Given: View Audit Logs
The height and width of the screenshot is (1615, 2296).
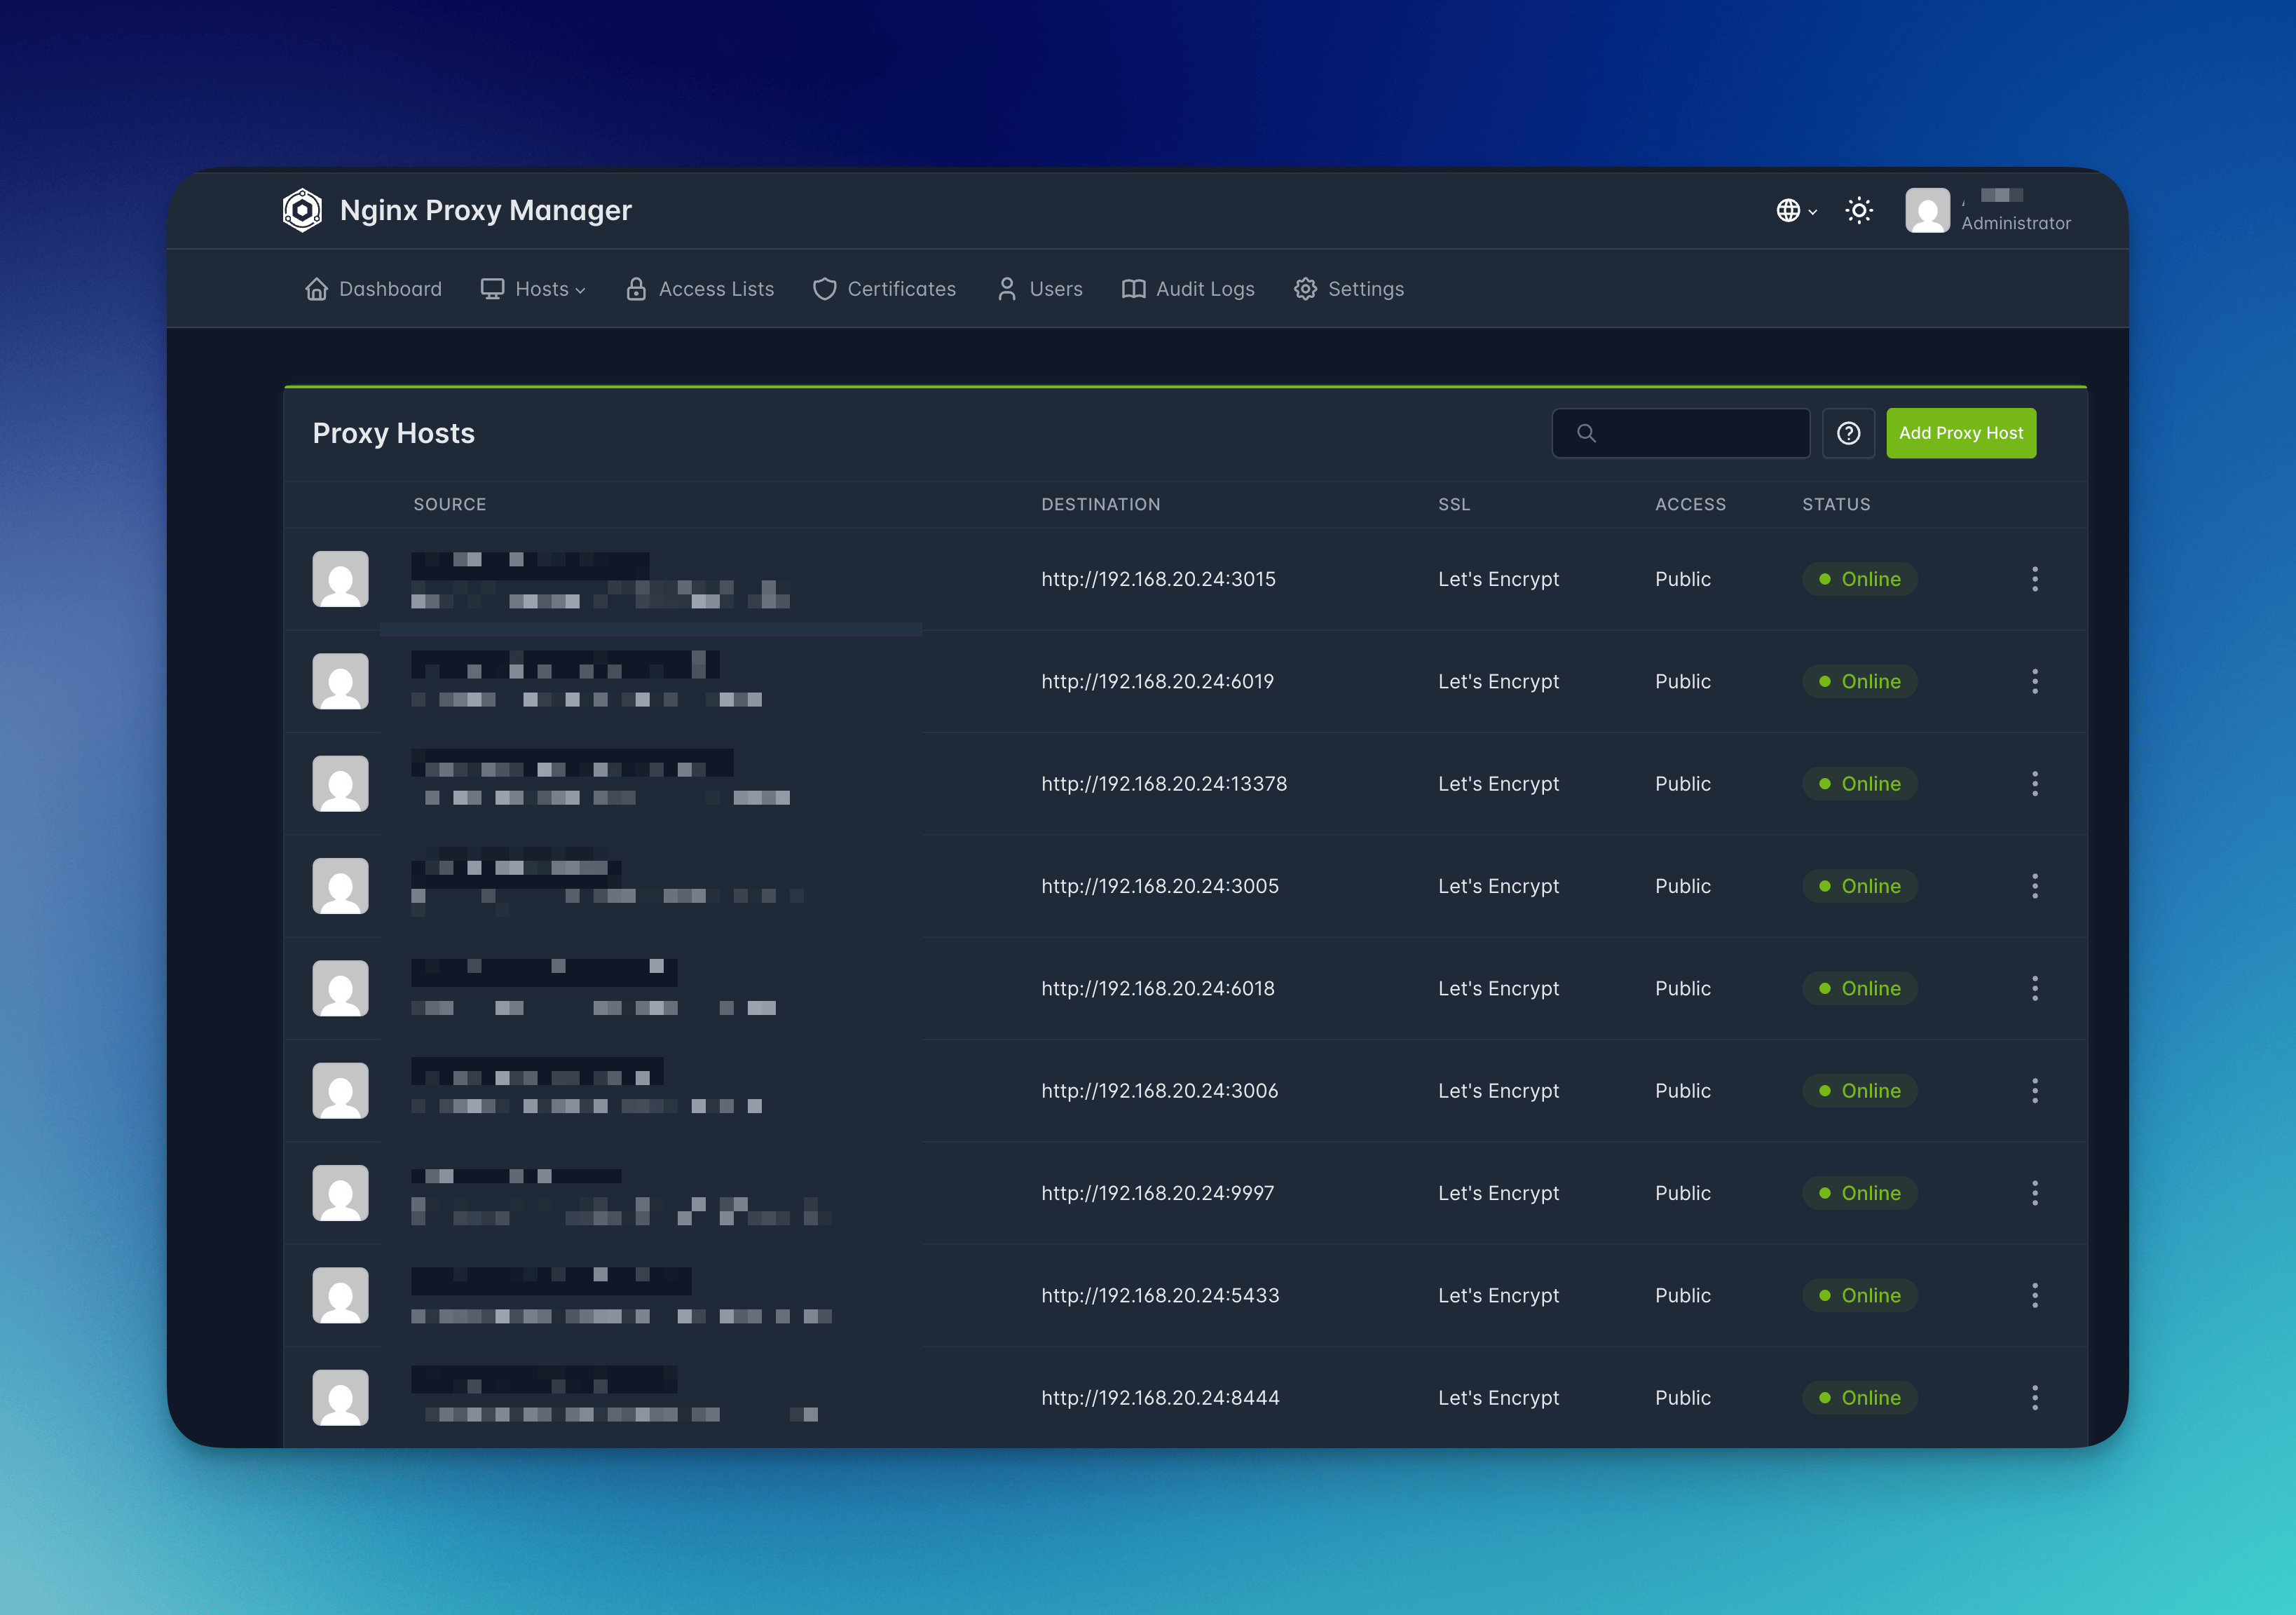Looking at the screenshot, I should pyautogui.click(x=1188, y=289).
